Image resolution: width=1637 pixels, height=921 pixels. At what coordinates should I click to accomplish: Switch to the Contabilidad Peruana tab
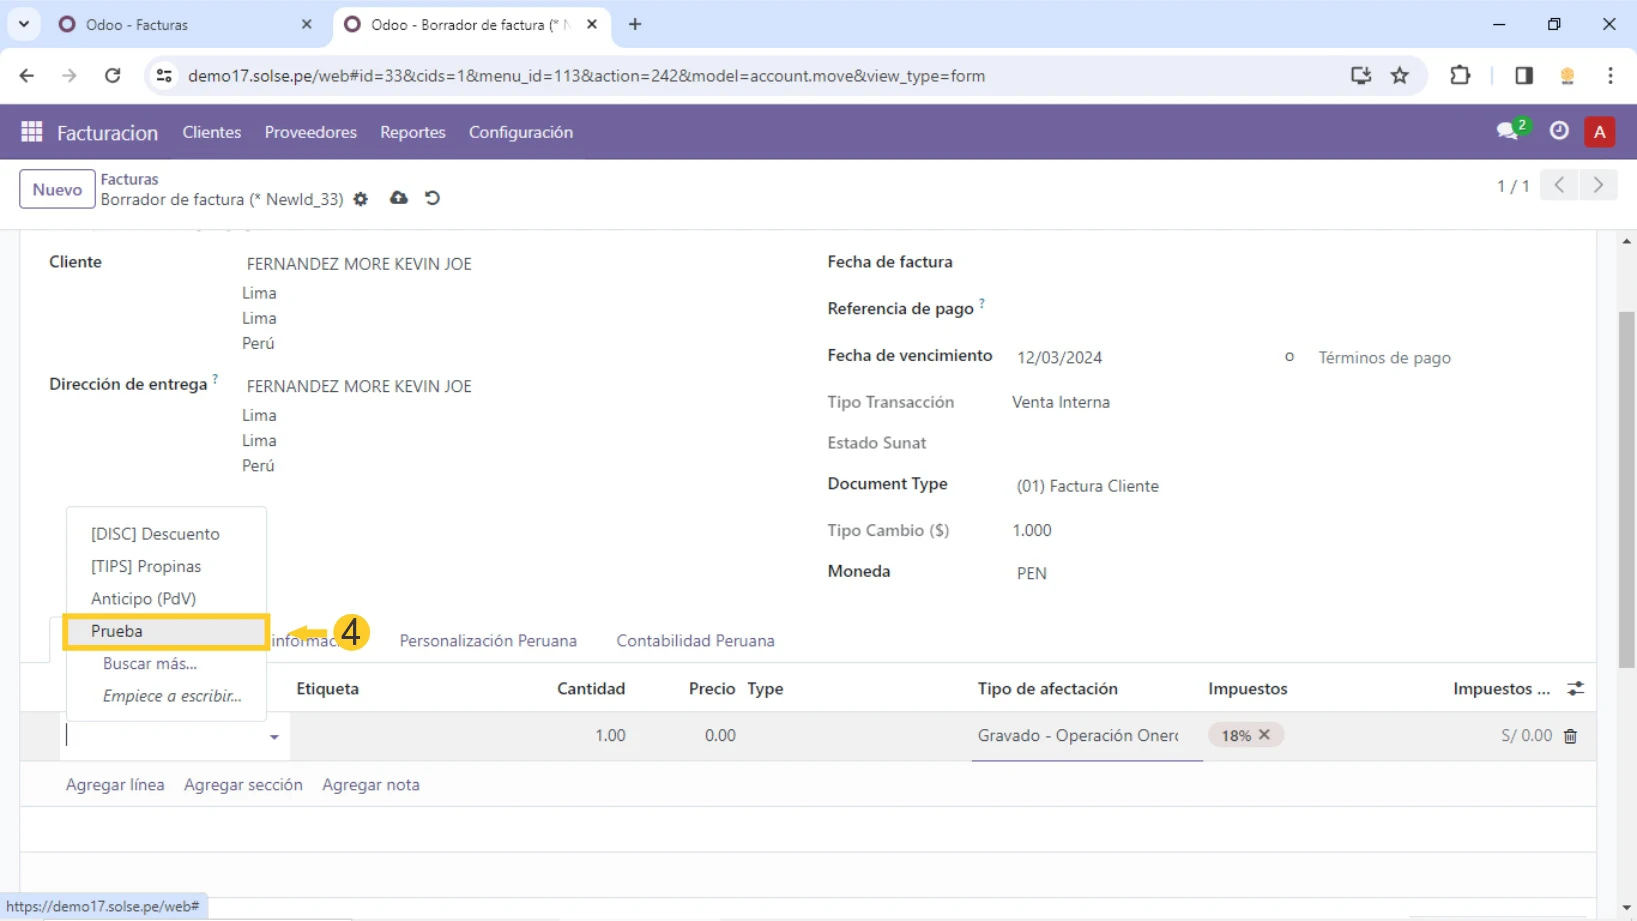(695, 641)
